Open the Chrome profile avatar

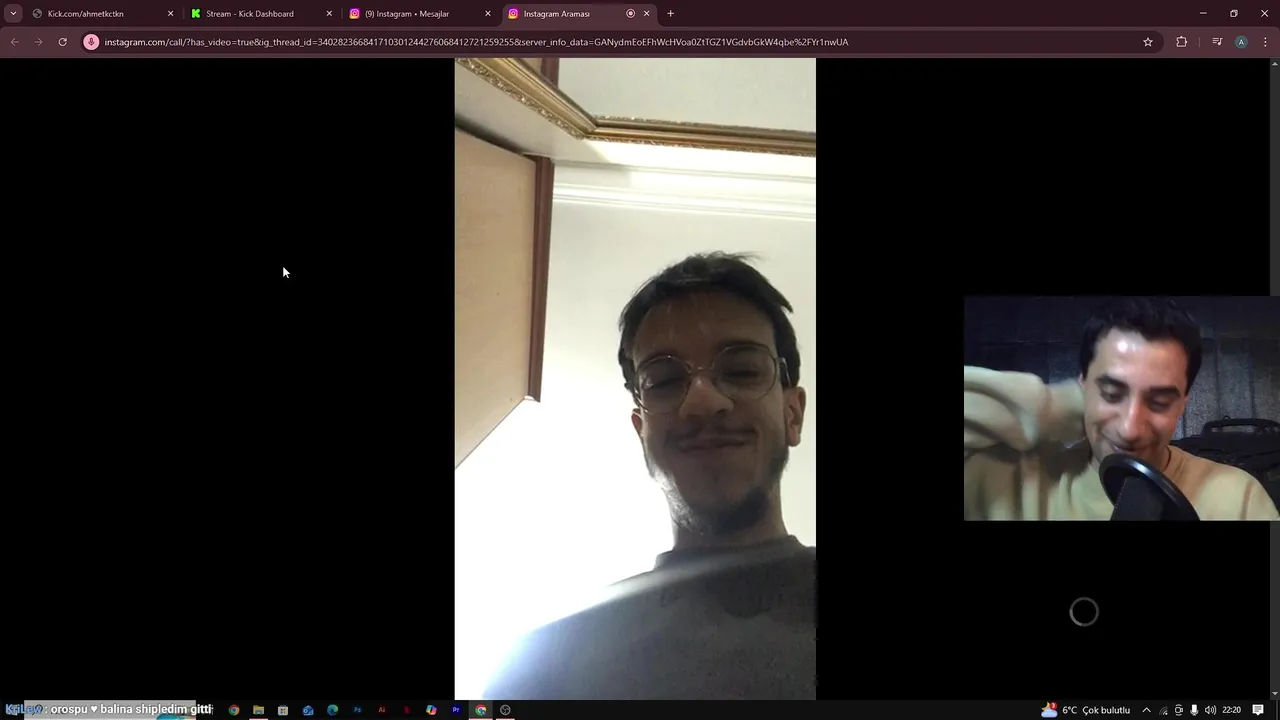(x=1241, y=42)
